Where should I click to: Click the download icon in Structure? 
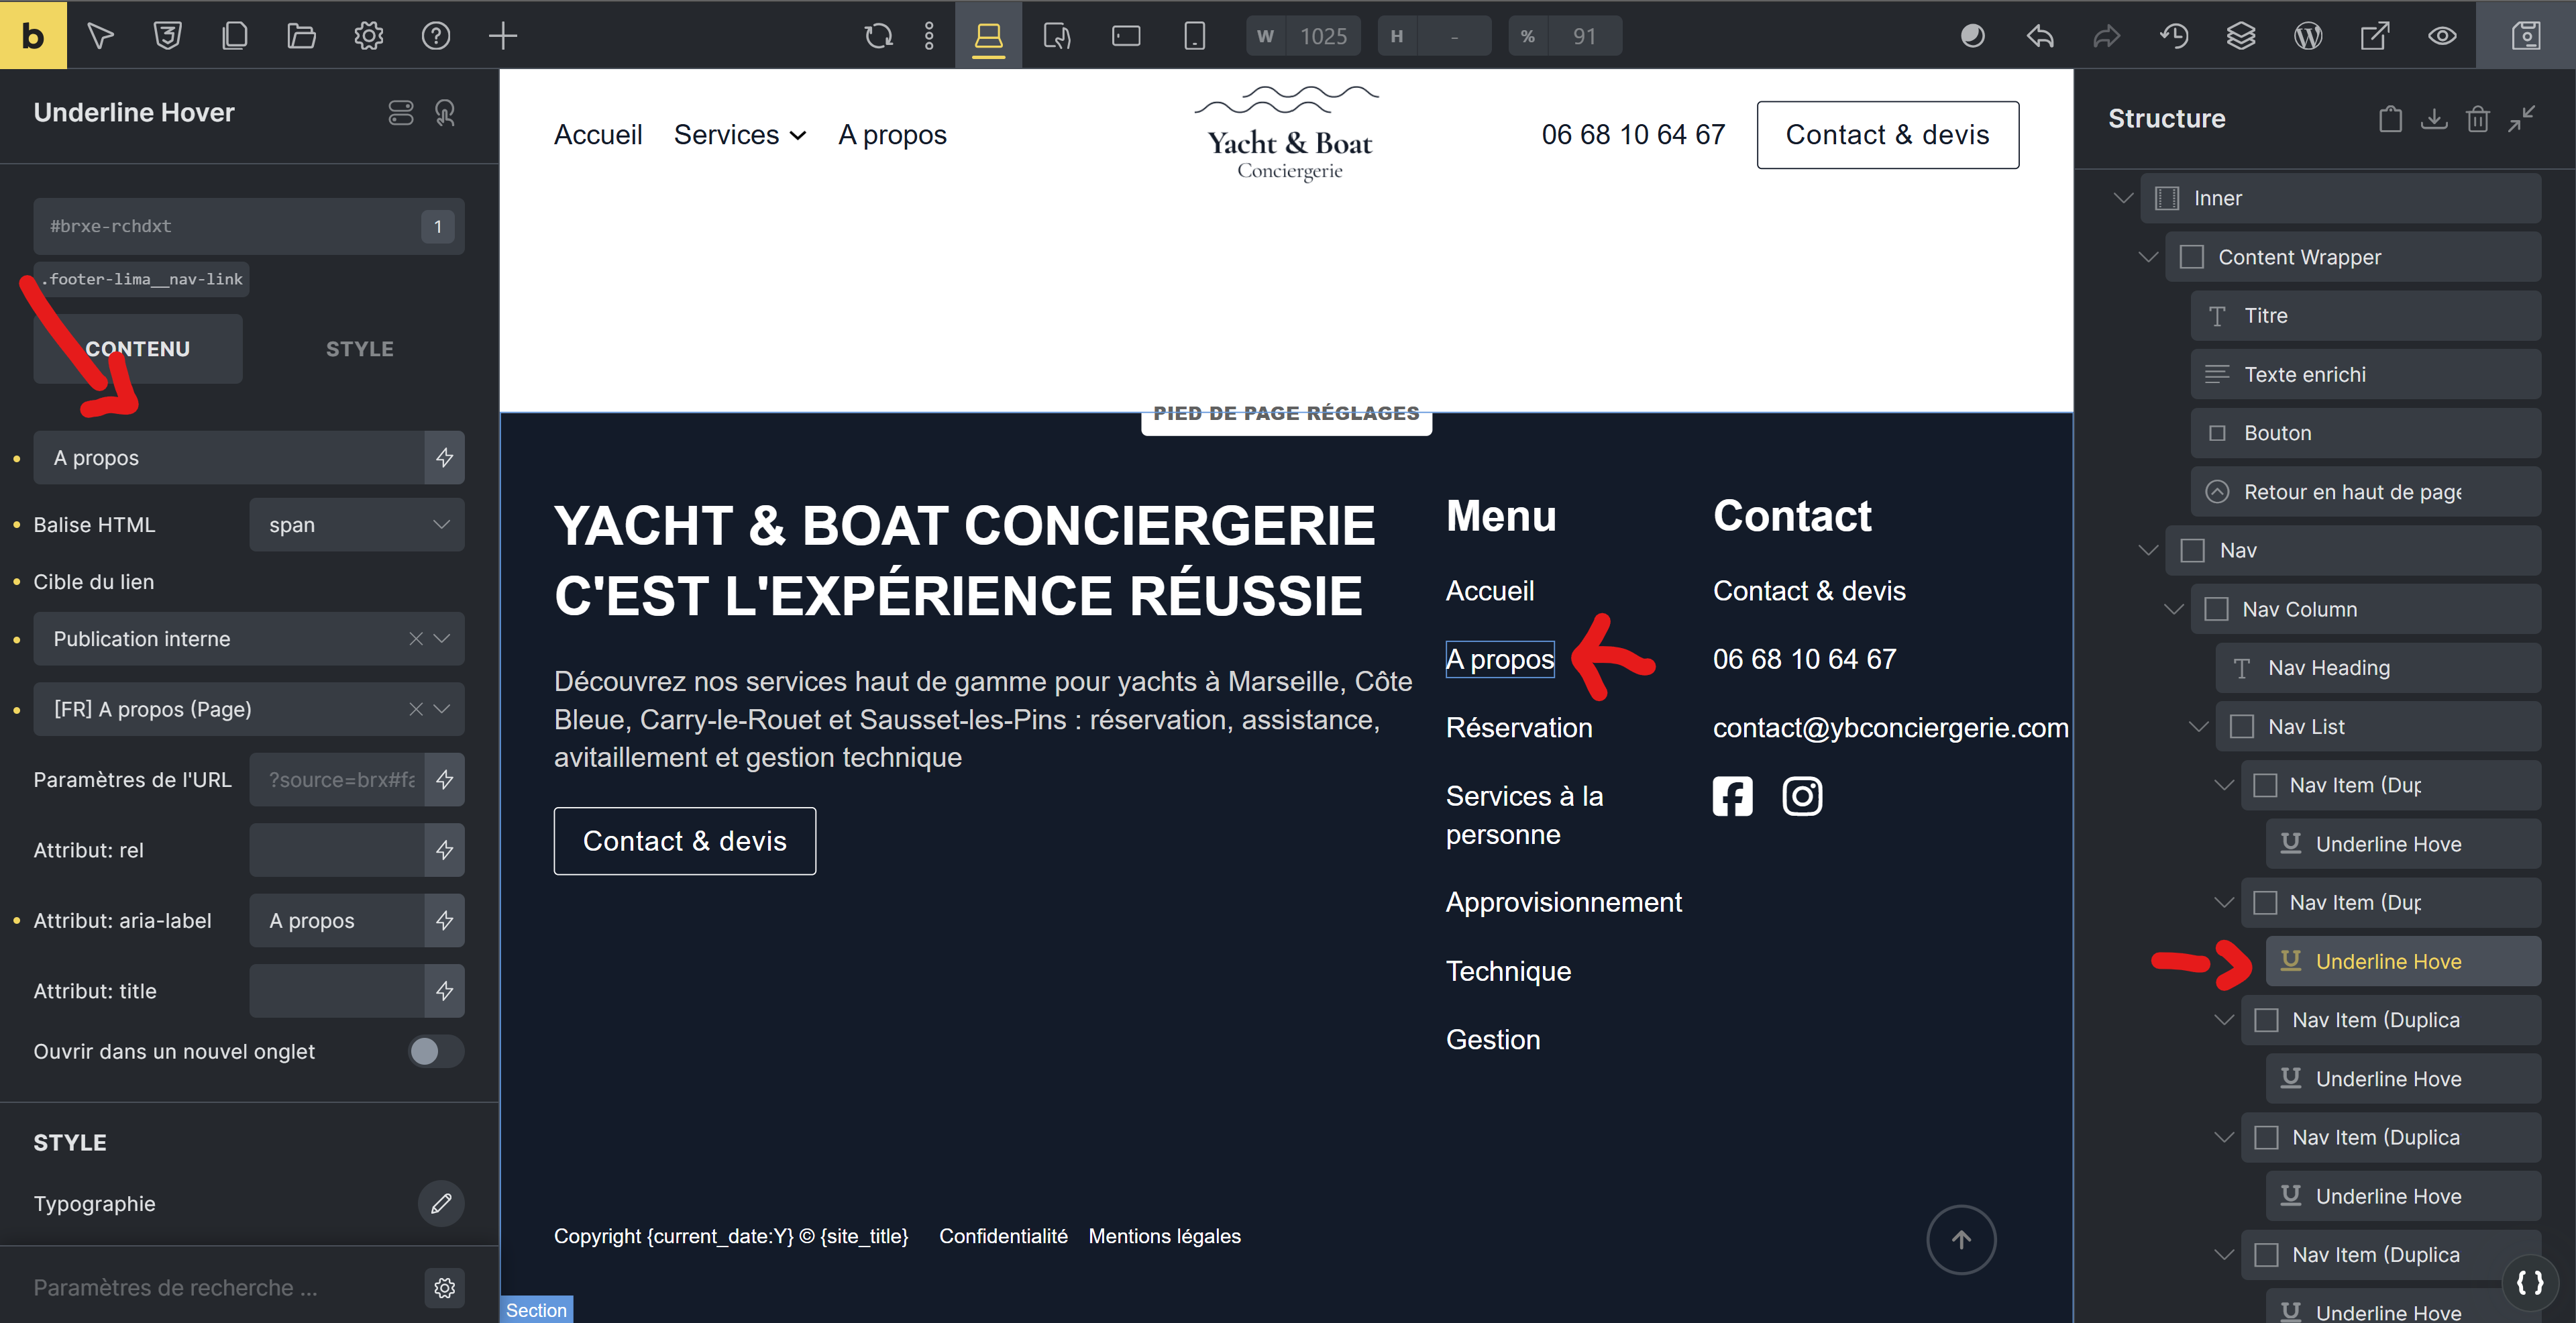pyautogui.click(x=2434, y=119)
